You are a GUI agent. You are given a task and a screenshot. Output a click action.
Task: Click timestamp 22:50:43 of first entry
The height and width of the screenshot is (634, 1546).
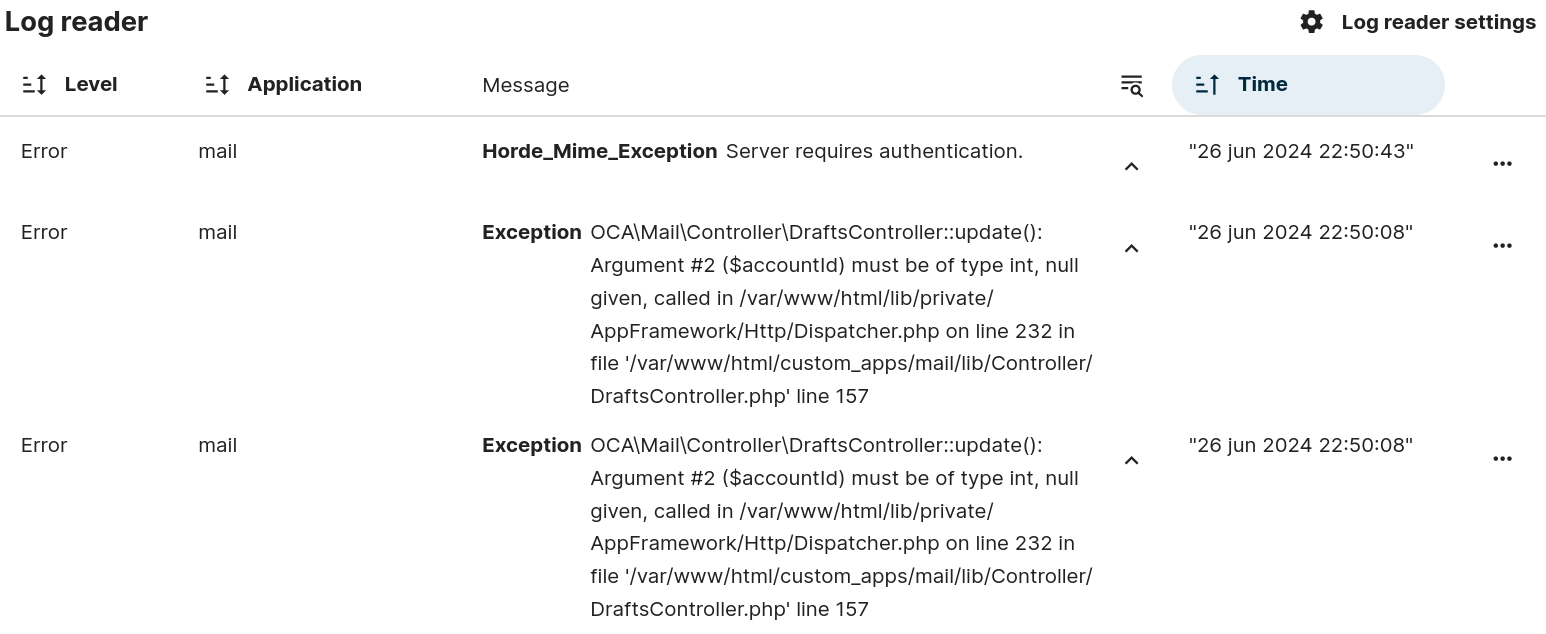click(1301, 151)
